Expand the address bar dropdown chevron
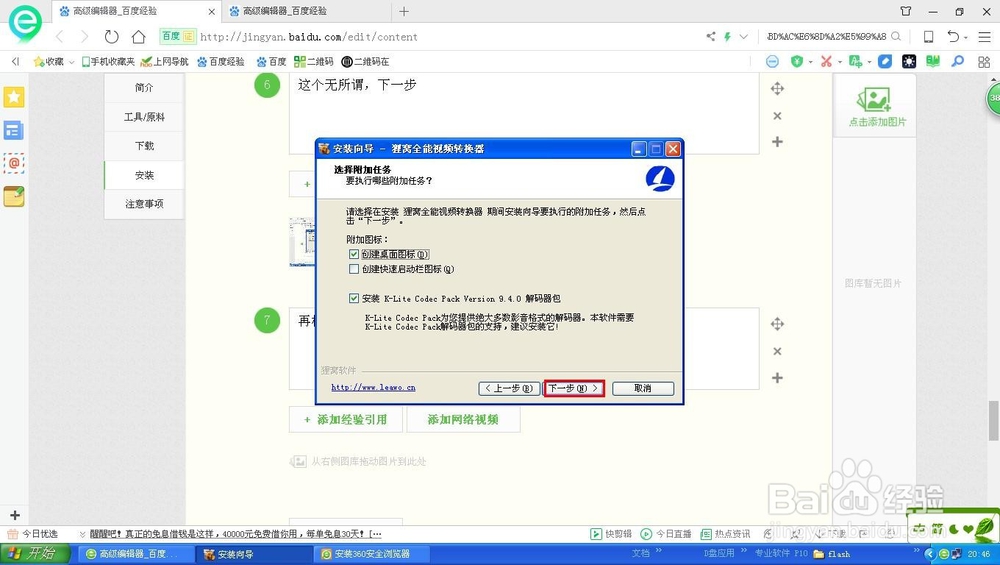The image size is (1000, 565). 744,36
